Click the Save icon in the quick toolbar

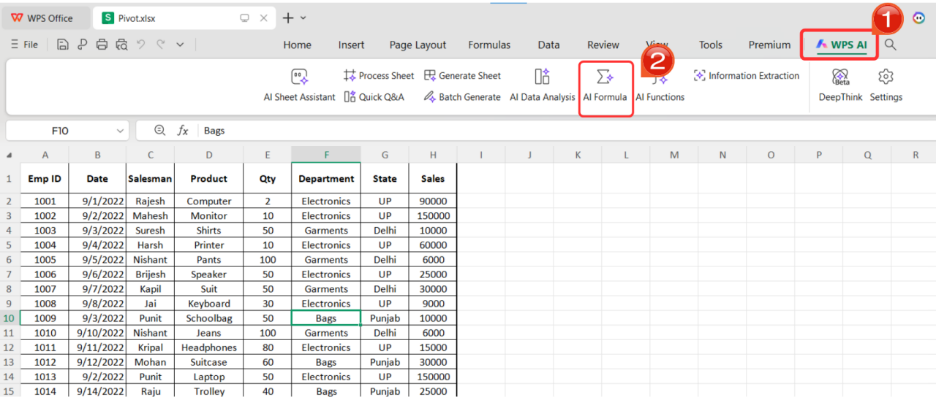pyautogui.click(x=63, y=44)
